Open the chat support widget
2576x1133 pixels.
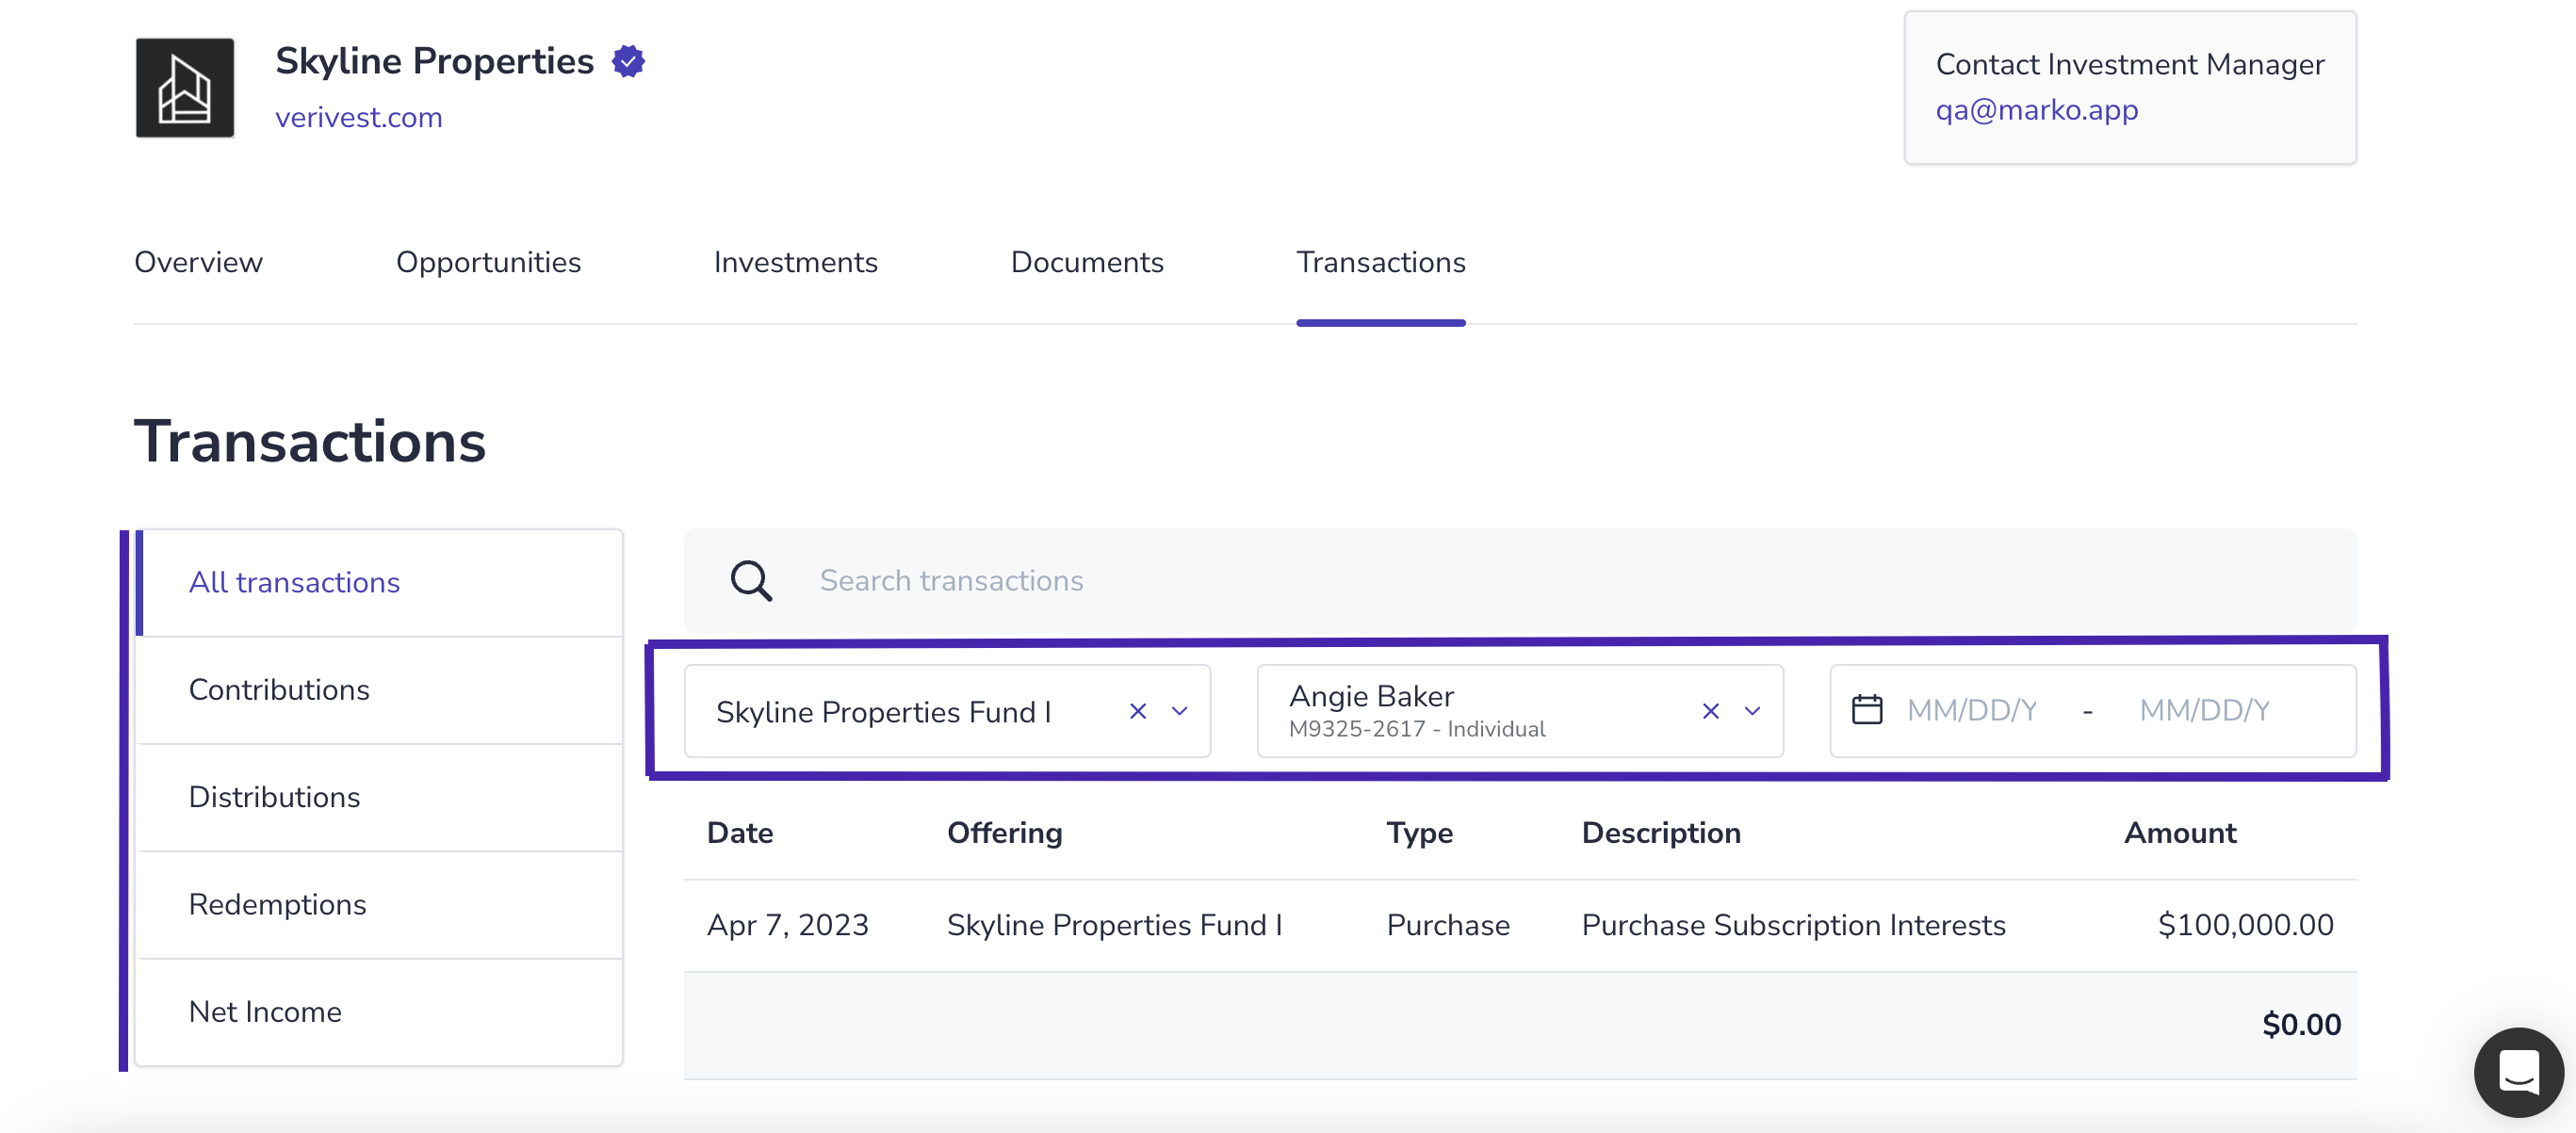2518,1073
